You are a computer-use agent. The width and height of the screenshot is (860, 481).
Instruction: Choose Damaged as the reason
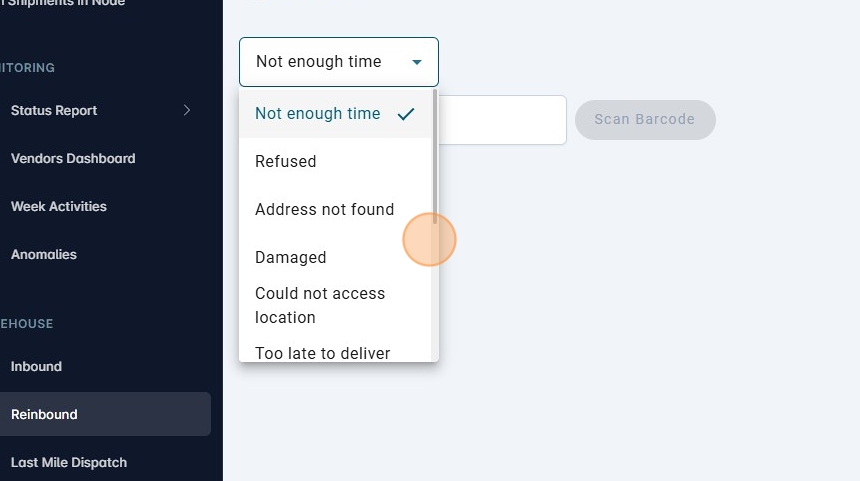pyautogui.click(x=291, y=258)
